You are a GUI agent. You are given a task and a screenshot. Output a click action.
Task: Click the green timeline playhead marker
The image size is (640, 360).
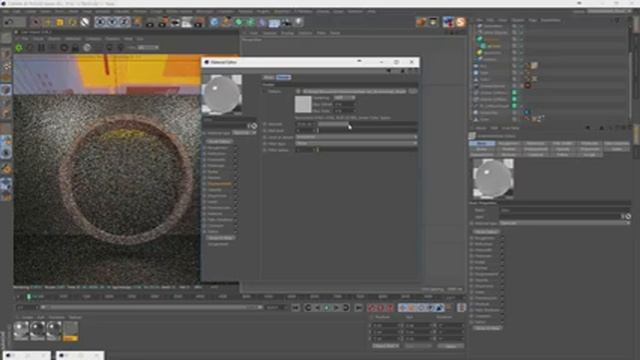click(29, 297)
